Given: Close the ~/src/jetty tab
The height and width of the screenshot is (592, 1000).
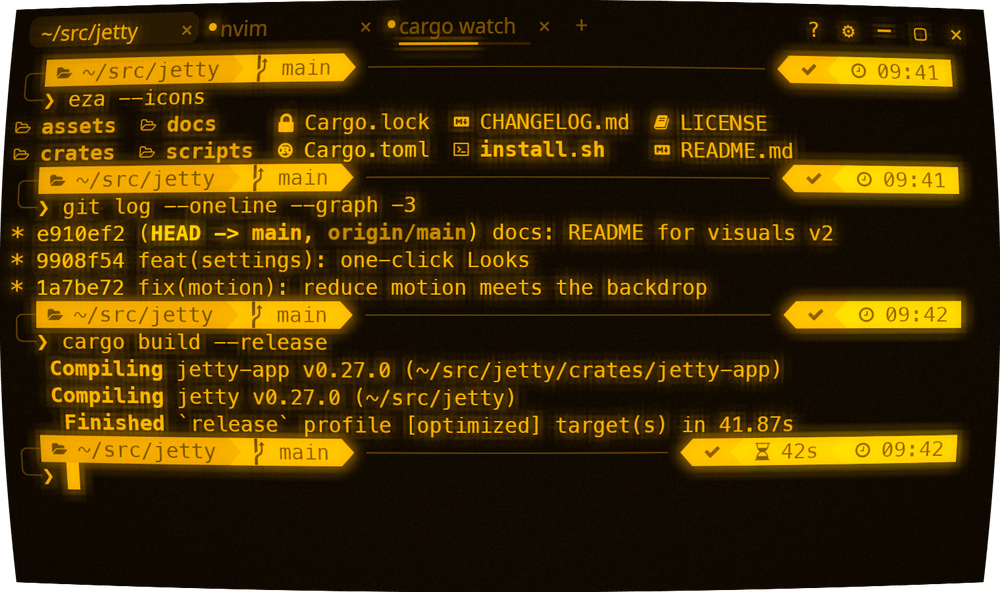Looking at the screenshot, I should coord(186,30).
